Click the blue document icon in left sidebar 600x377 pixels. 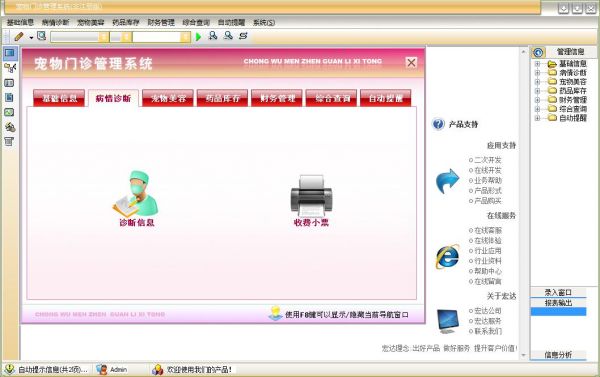[9, 98]
